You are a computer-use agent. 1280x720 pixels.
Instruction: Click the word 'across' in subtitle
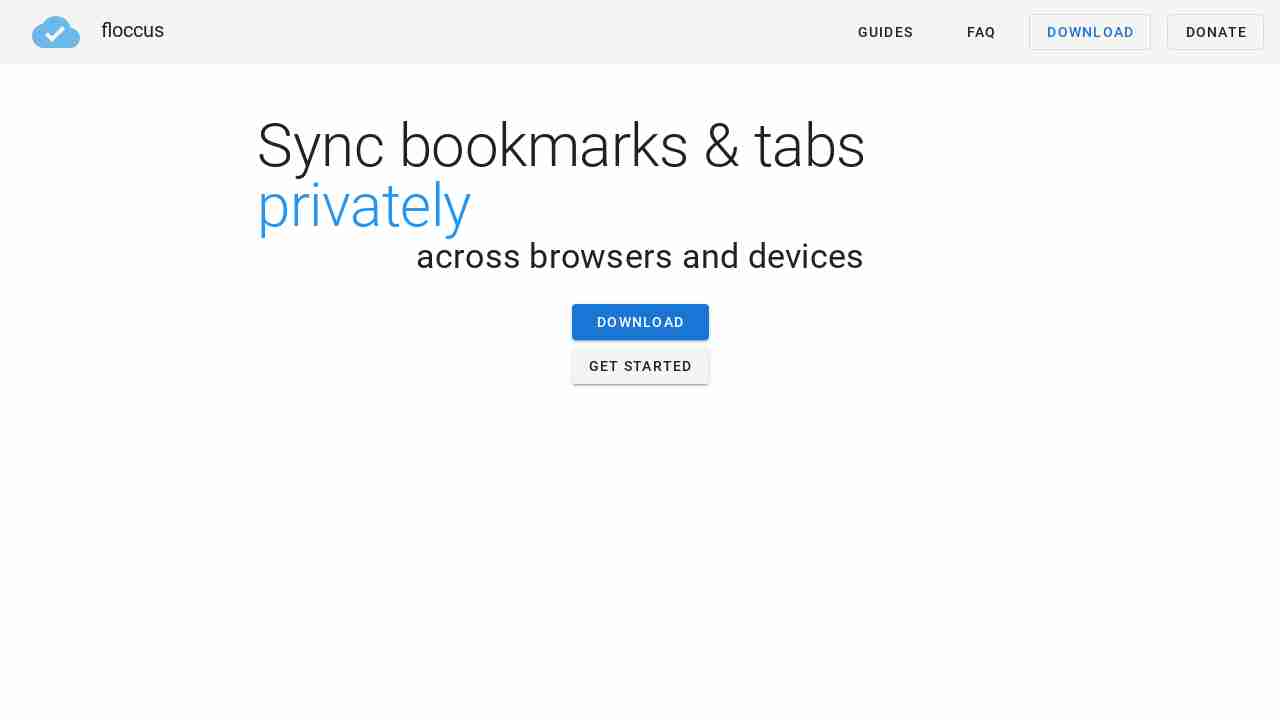click(468, 257)
